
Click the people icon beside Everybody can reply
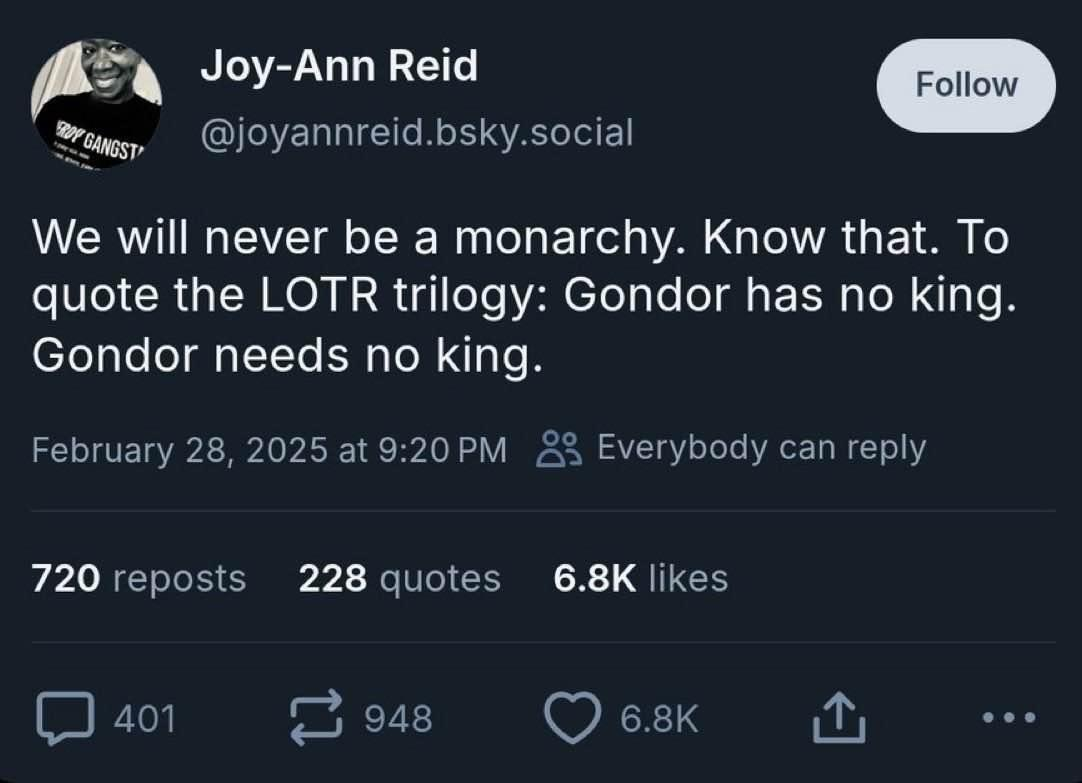[559, 449]
